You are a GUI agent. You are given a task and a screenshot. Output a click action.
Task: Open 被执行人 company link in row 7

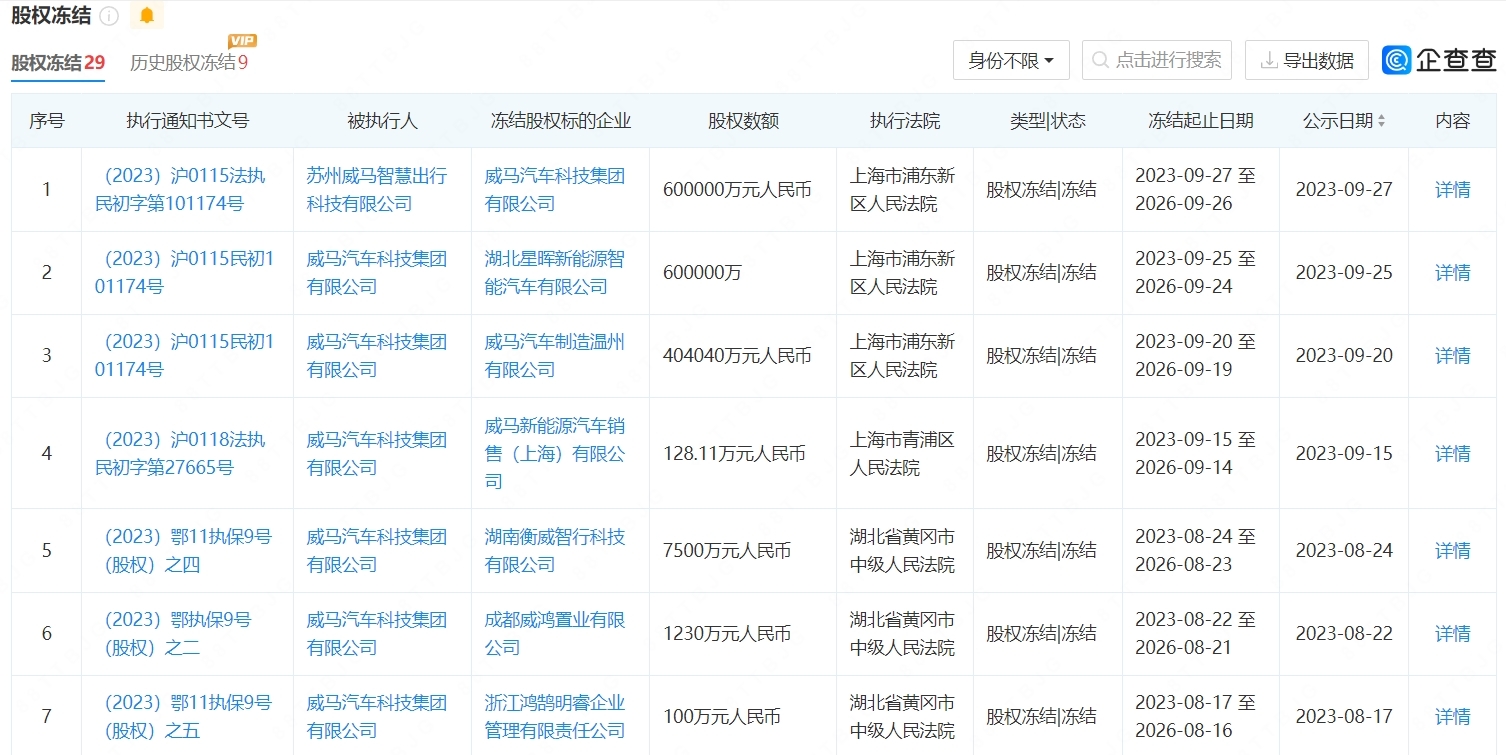pyautogui.click(x=376, y=717)
